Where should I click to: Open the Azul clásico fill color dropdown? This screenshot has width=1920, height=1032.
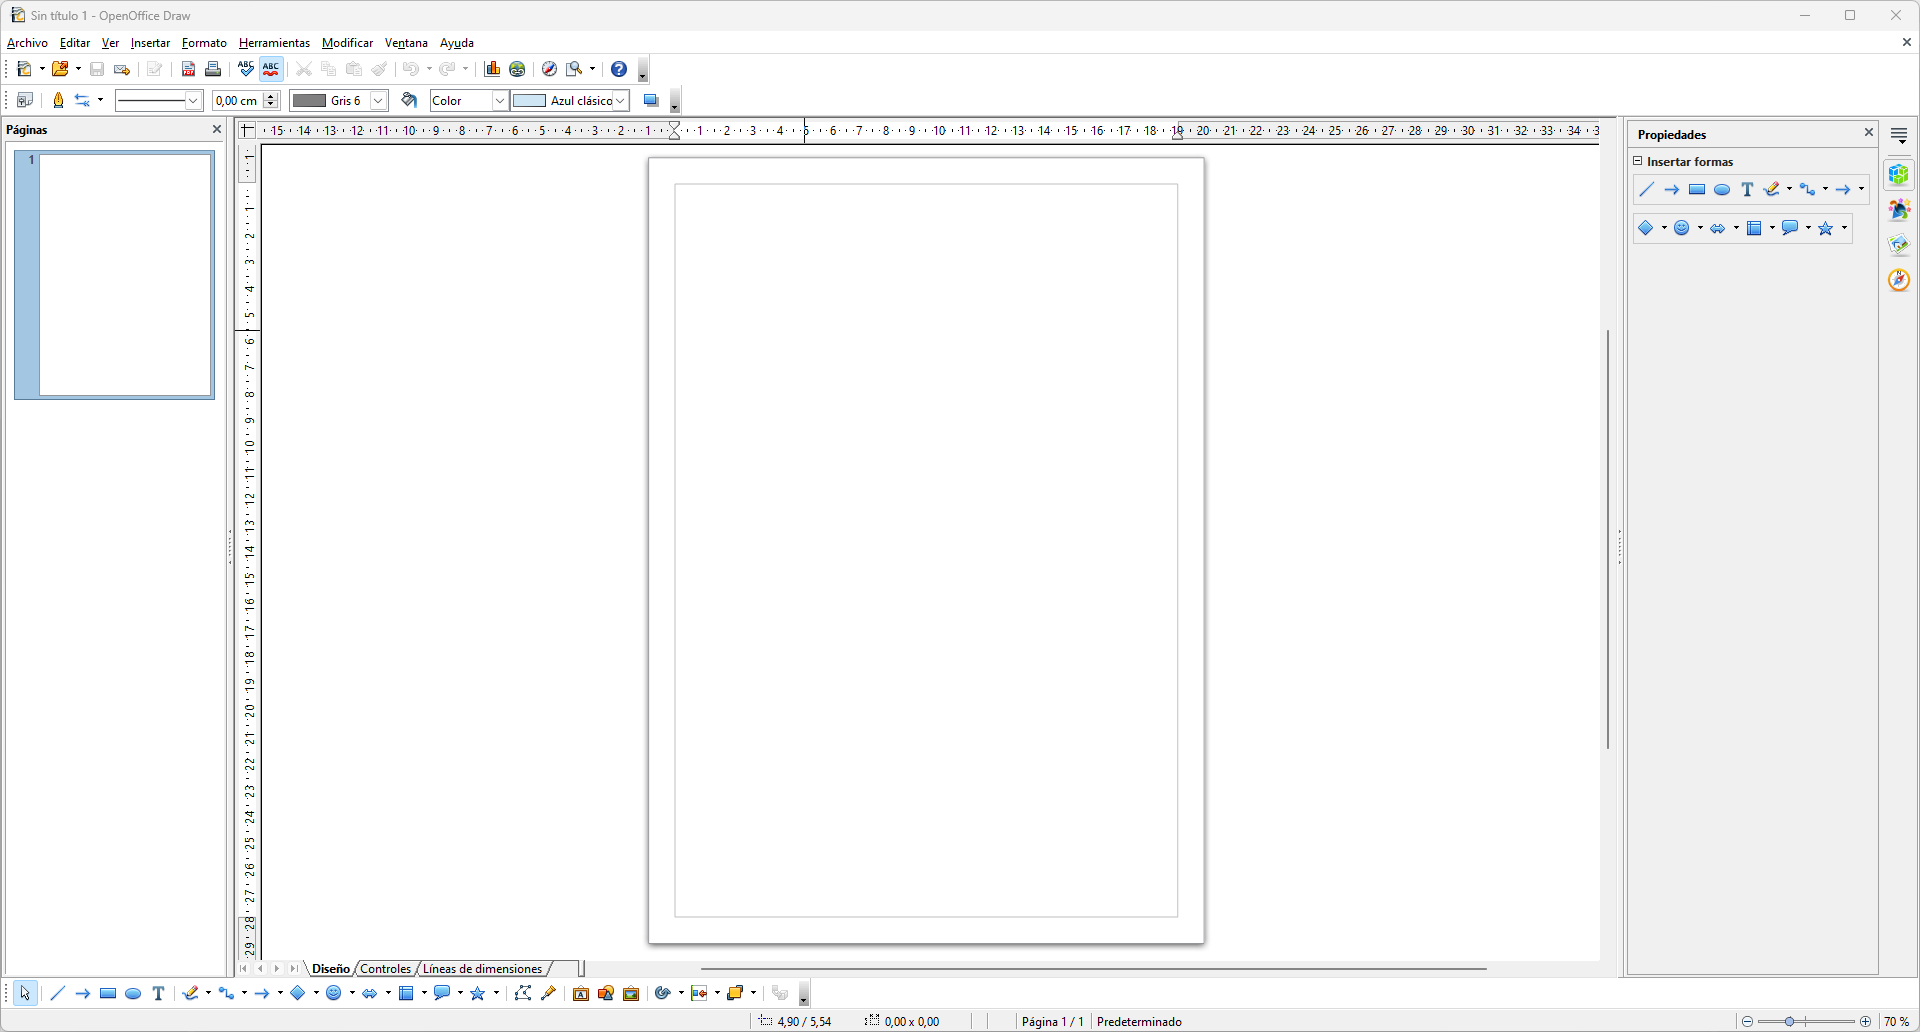pyautogui.click(x=620, y=100)
